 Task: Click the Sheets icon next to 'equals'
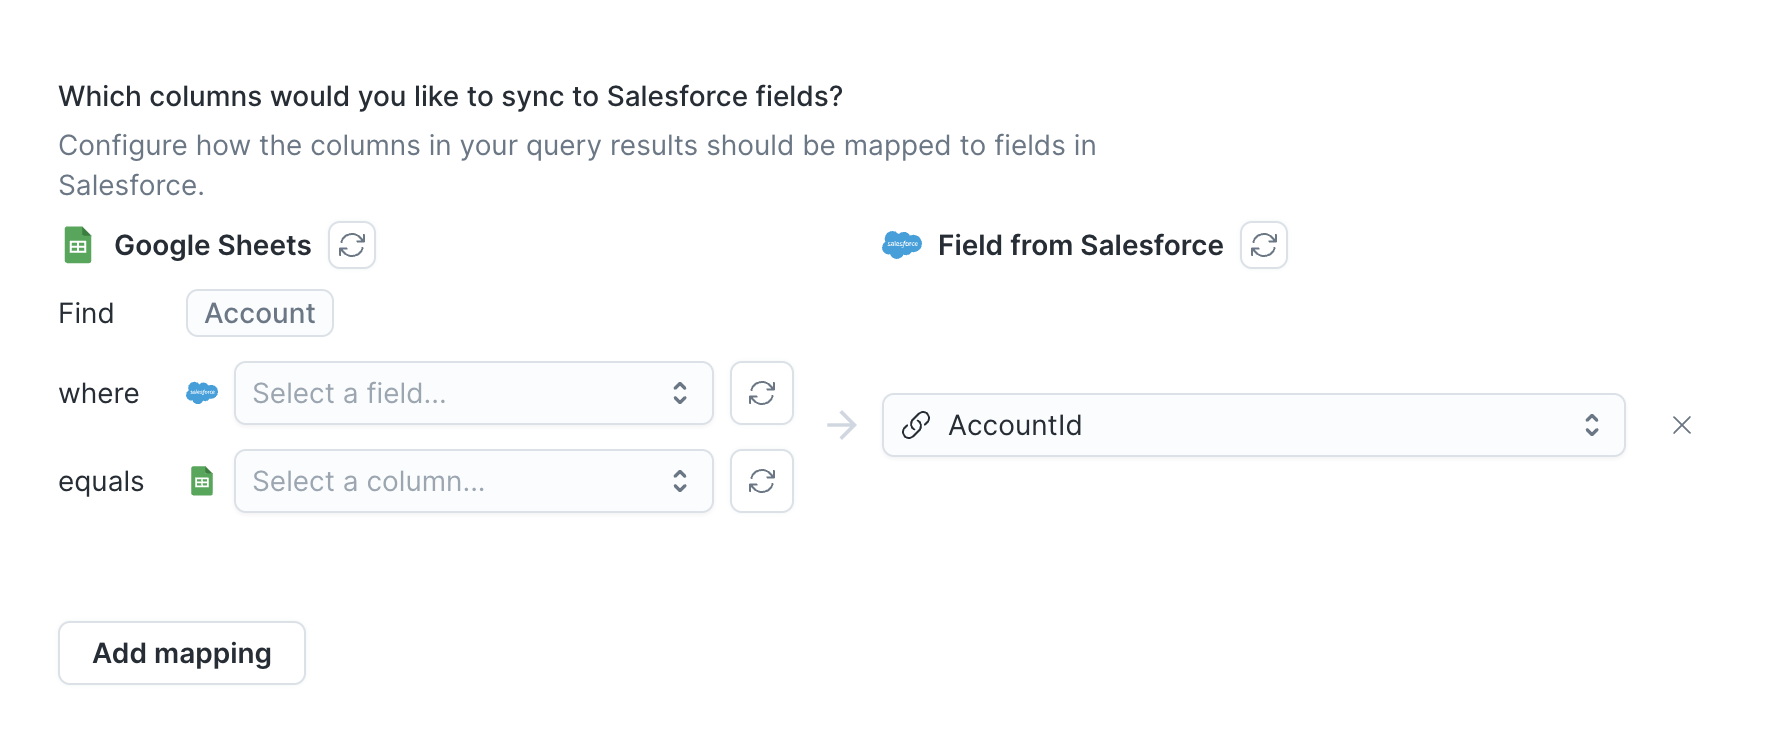pyautogui.click(x=202, y=481)
